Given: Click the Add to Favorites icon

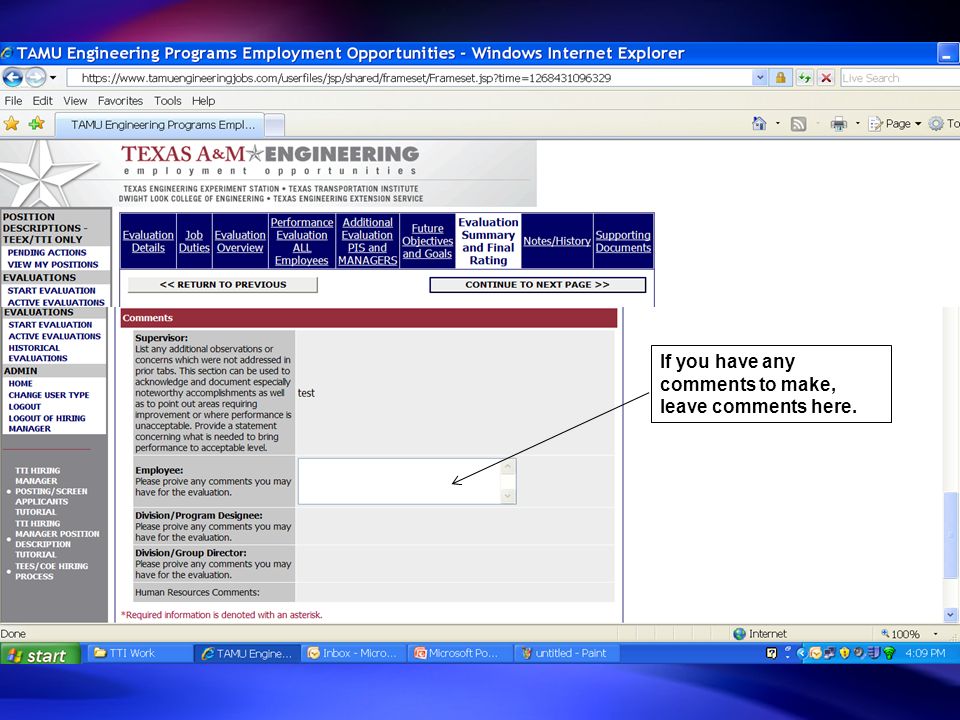Looking at the screenshot, I should click(37, 124).
